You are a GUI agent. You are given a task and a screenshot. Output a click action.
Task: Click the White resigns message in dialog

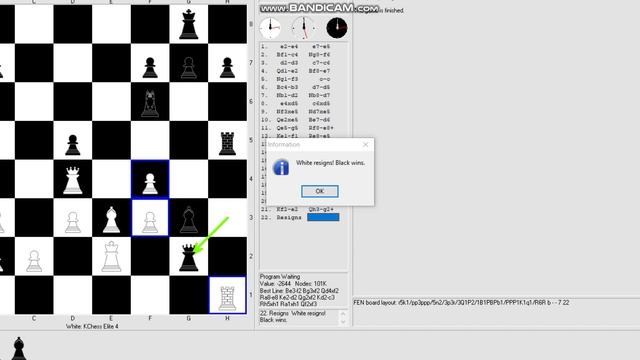331,163
